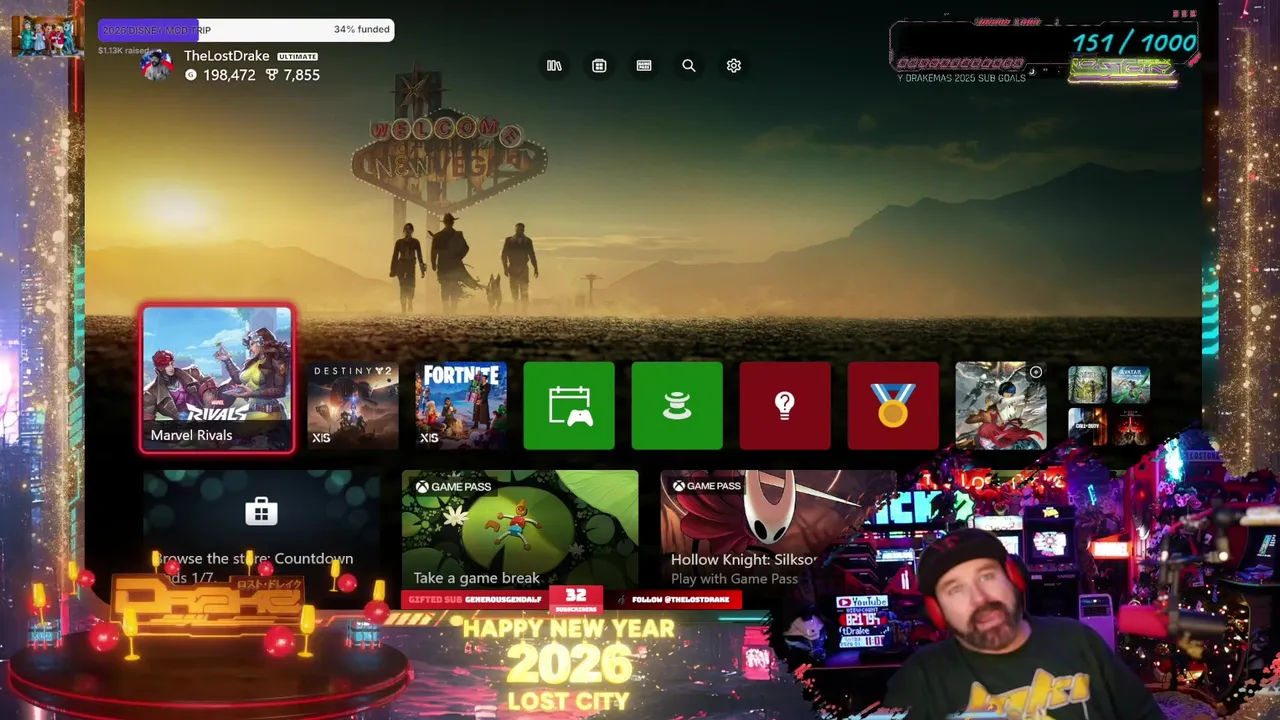Click the 7,855 trophy count

301,75
